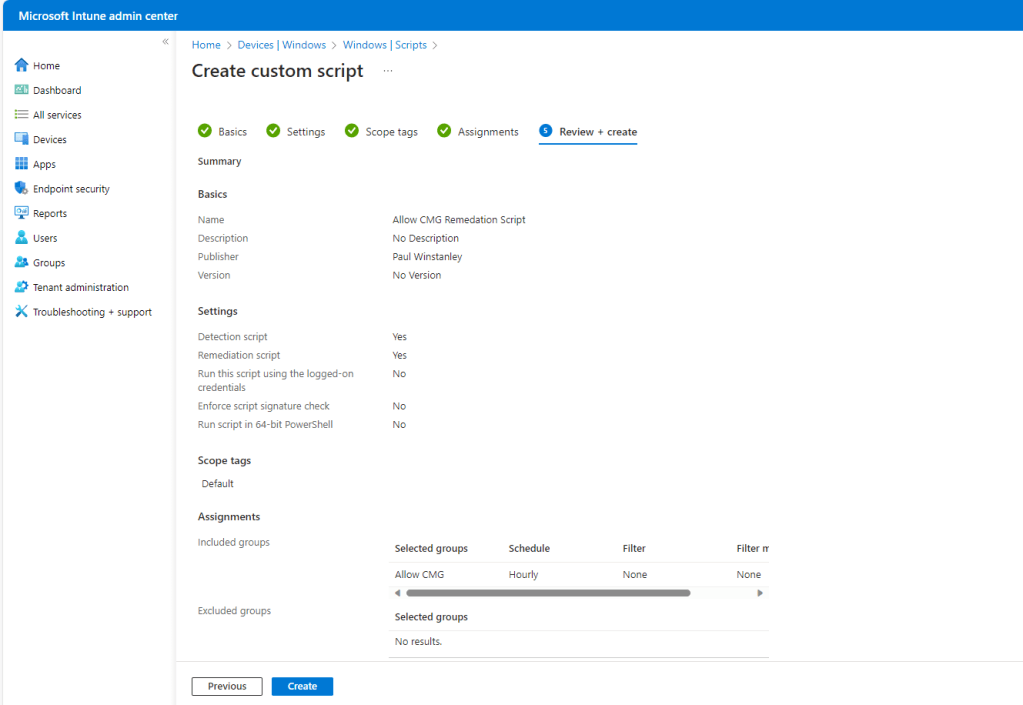Click the Troubleshooting + support wrench icon

(x=22, y=312)
